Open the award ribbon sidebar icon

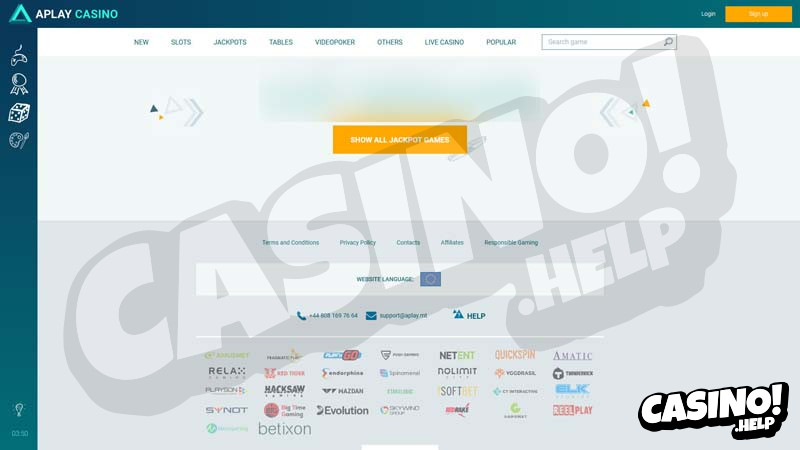coord(19,84)
